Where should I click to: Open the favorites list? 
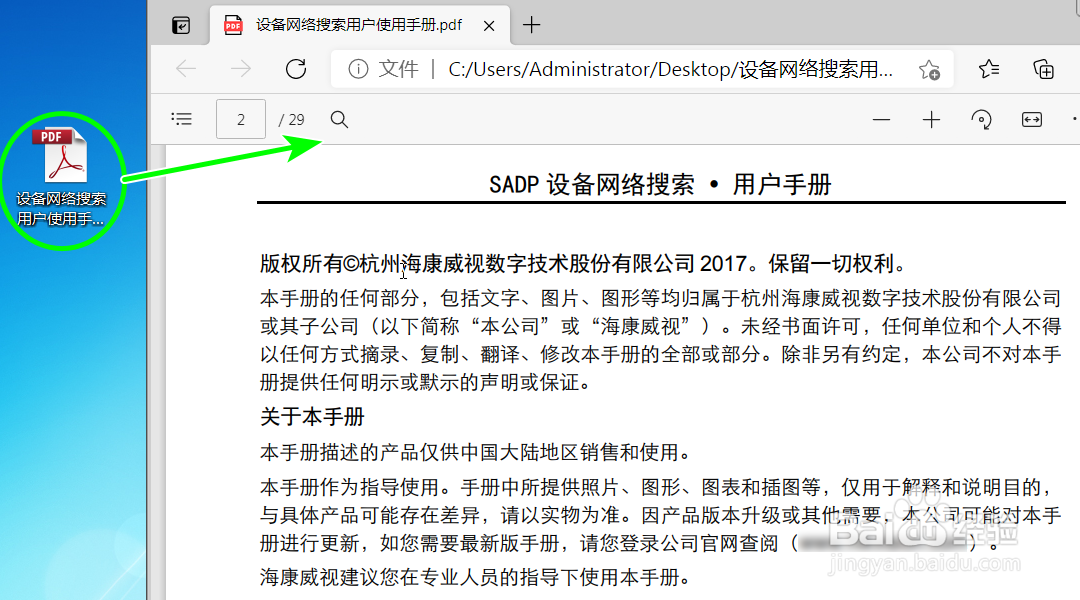pyautogui.click(x=989, y=69)
